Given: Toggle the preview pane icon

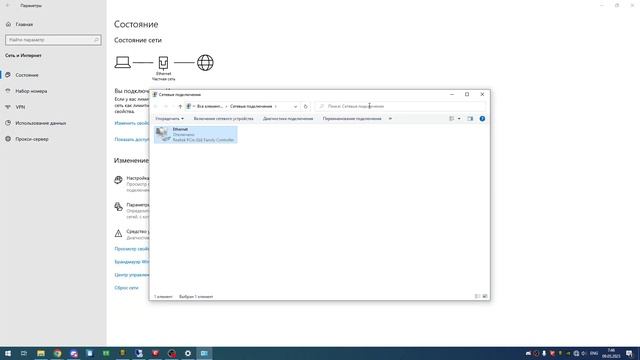Looking at the screenshot, I should [x=470, y=119].
